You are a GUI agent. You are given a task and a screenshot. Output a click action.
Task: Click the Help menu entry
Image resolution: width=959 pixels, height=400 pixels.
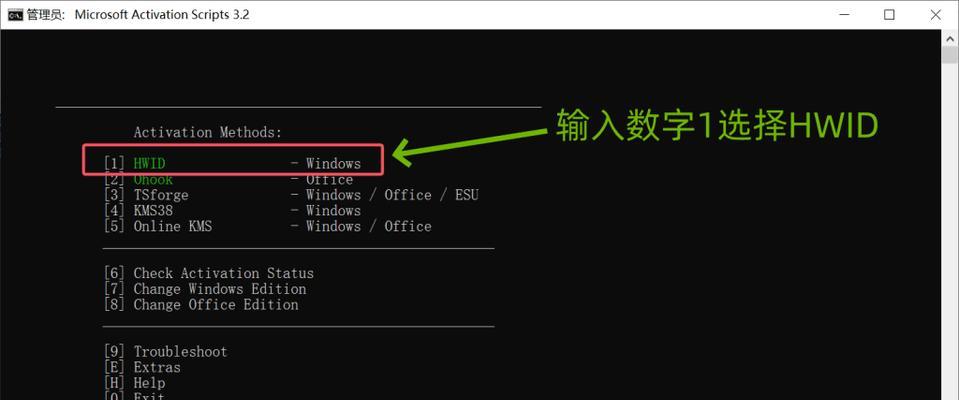tap(134, 383)
